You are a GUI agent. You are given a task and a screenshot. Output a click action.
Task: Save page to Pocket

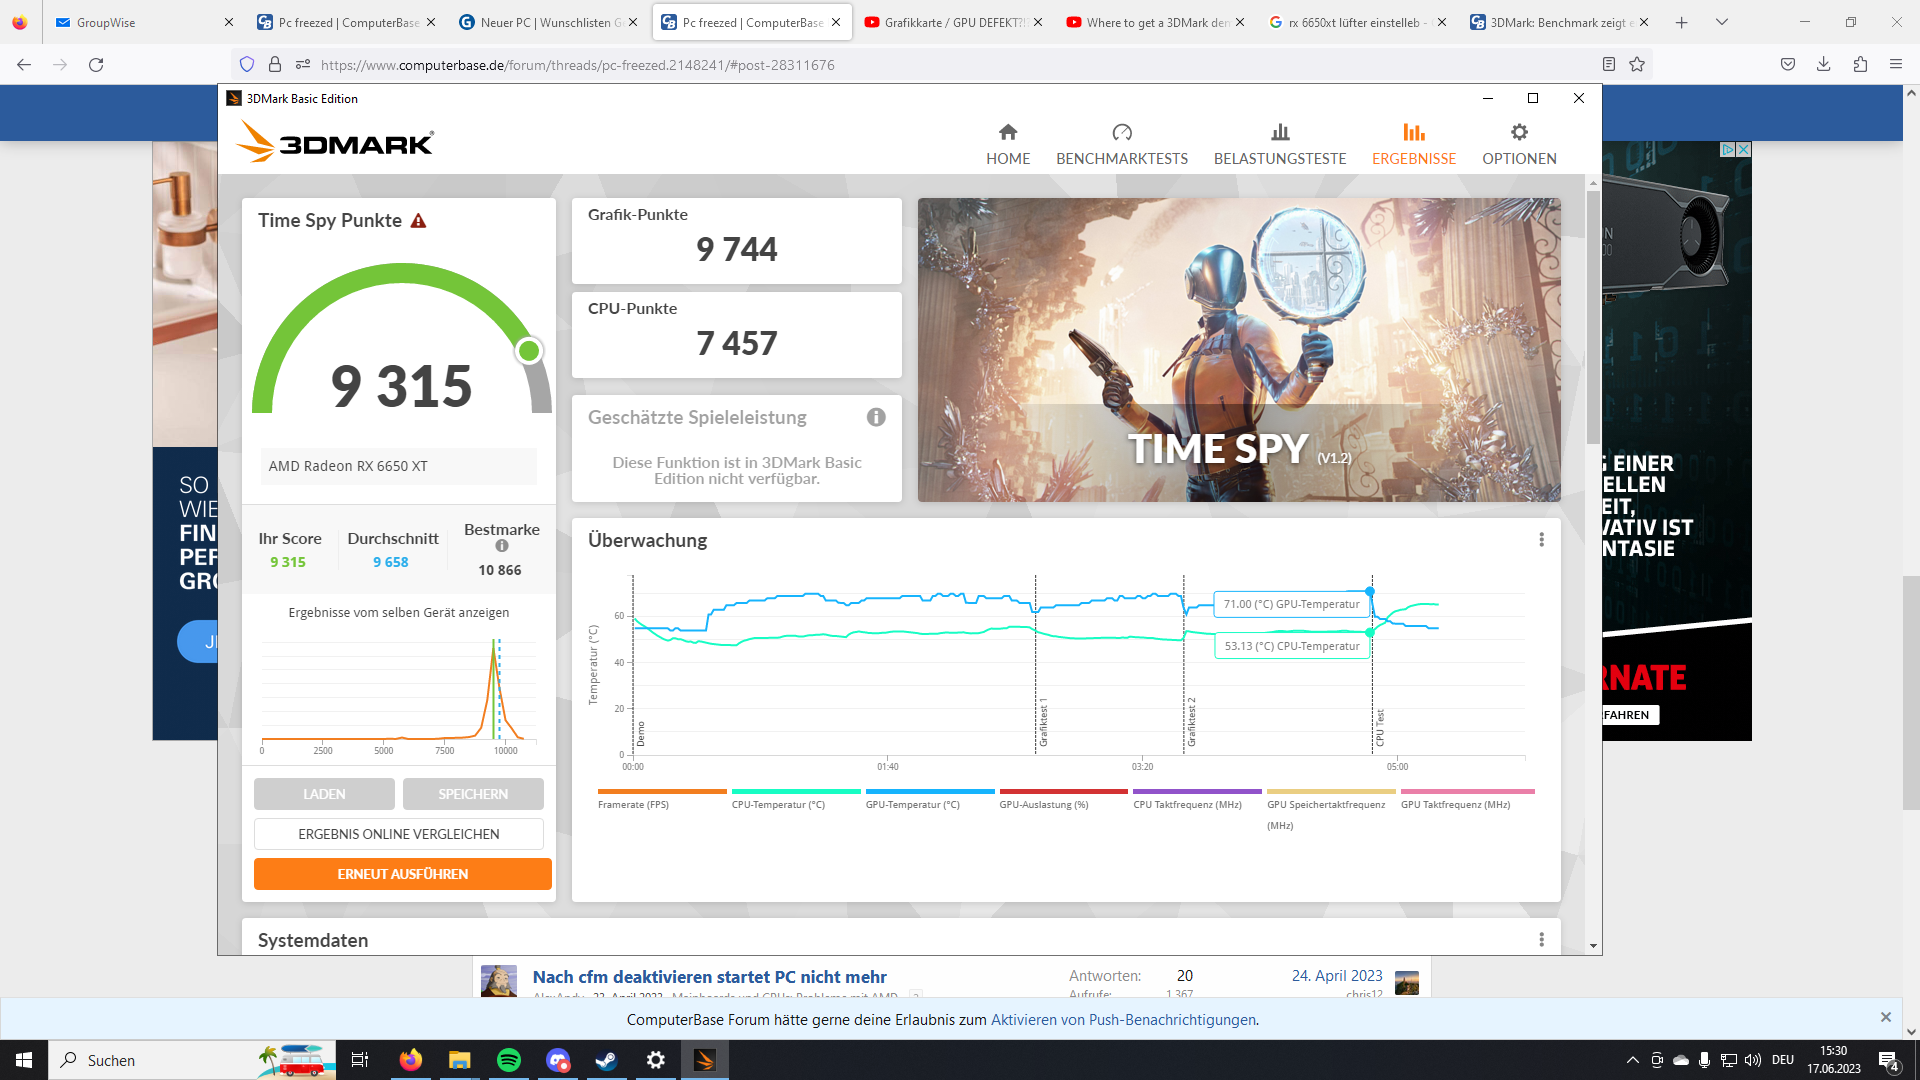point(1787,64)
